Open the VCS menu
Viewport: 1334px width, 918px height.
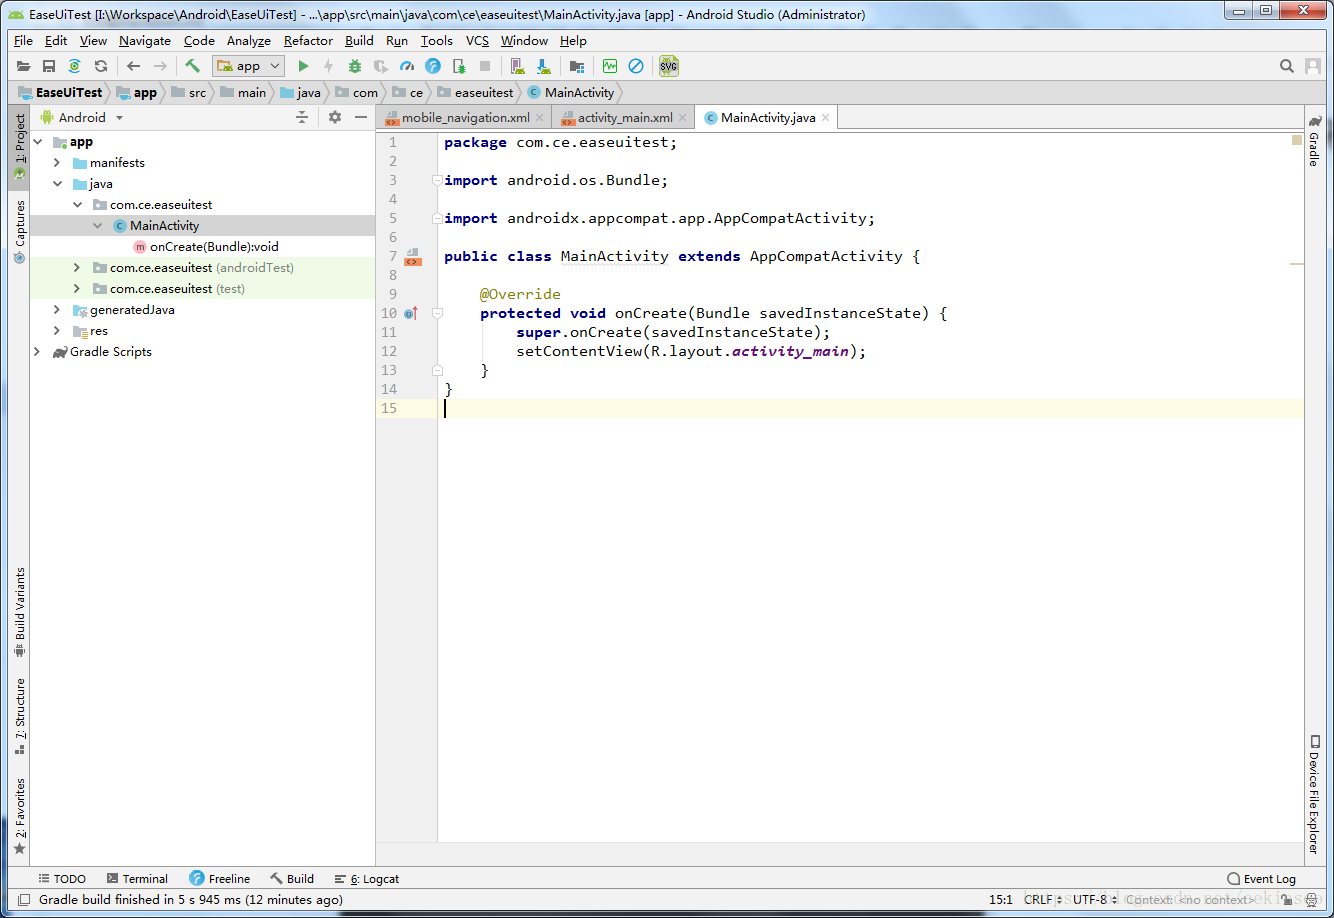[477, 41]
